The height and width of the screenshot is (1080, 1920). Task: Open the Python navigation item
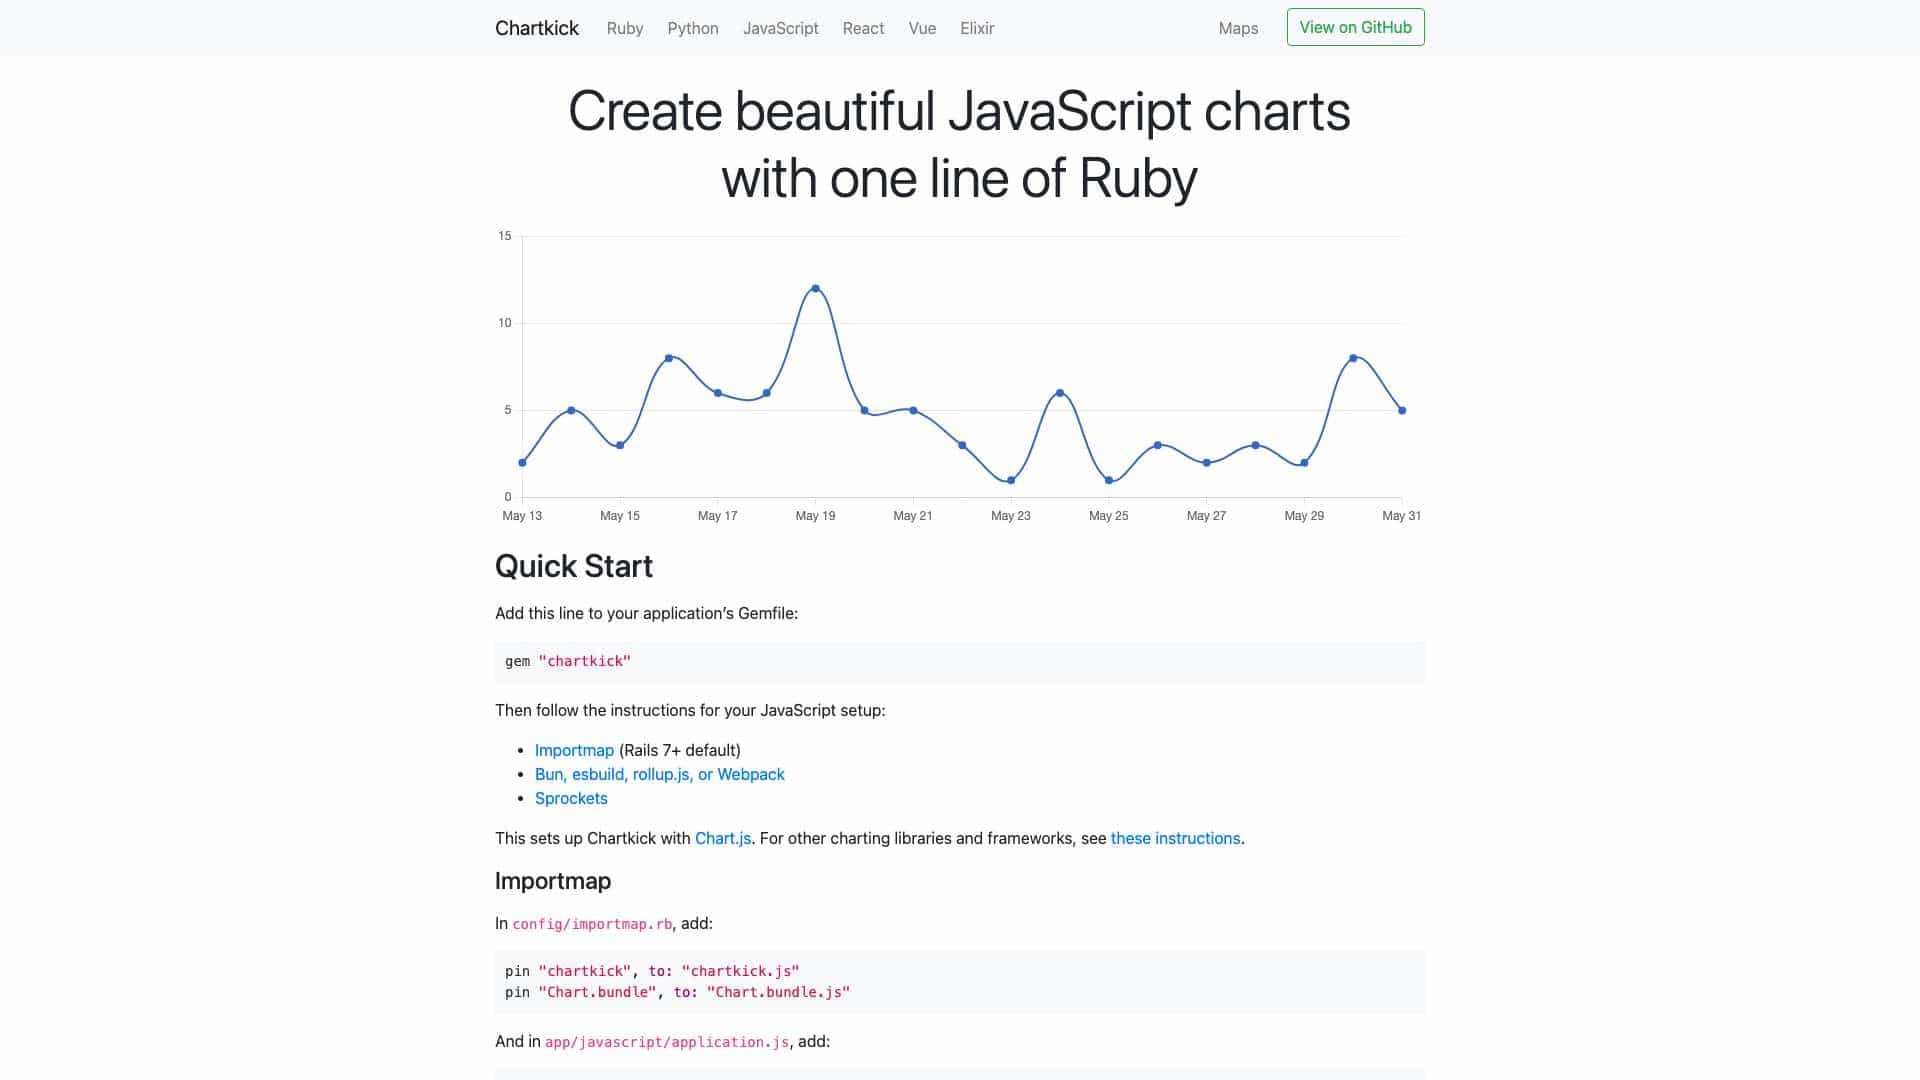pos(693,28)
